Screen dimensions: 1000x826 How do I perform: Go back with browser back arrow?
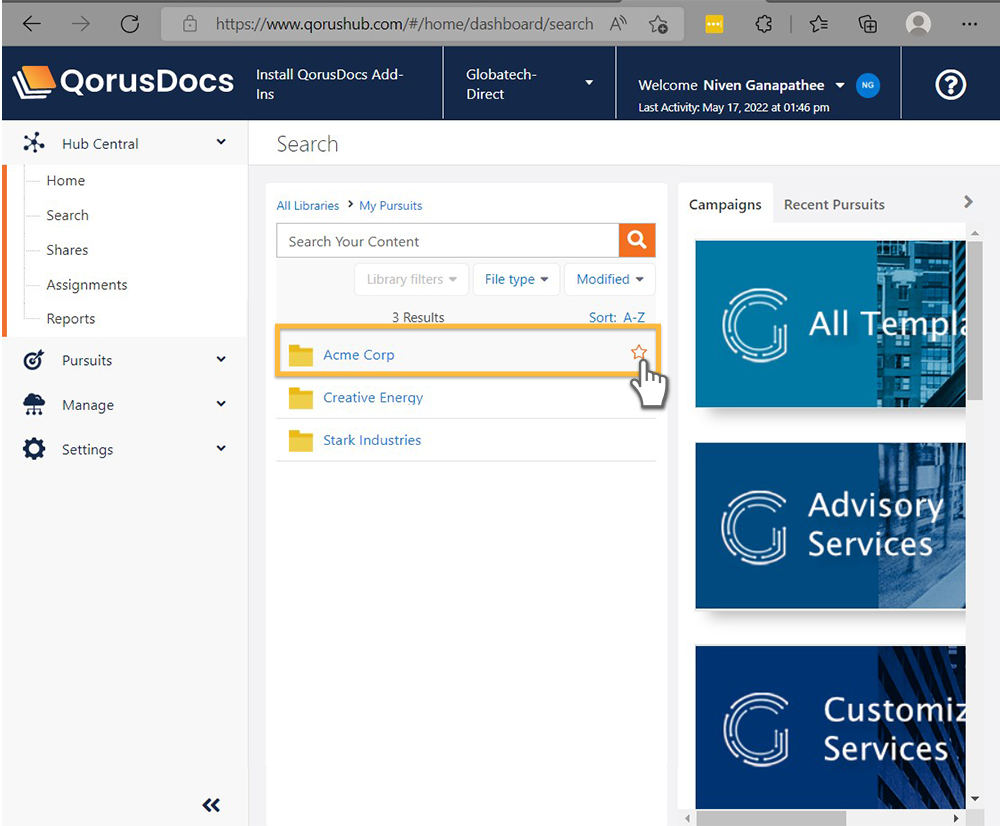[x=31, y=24]
